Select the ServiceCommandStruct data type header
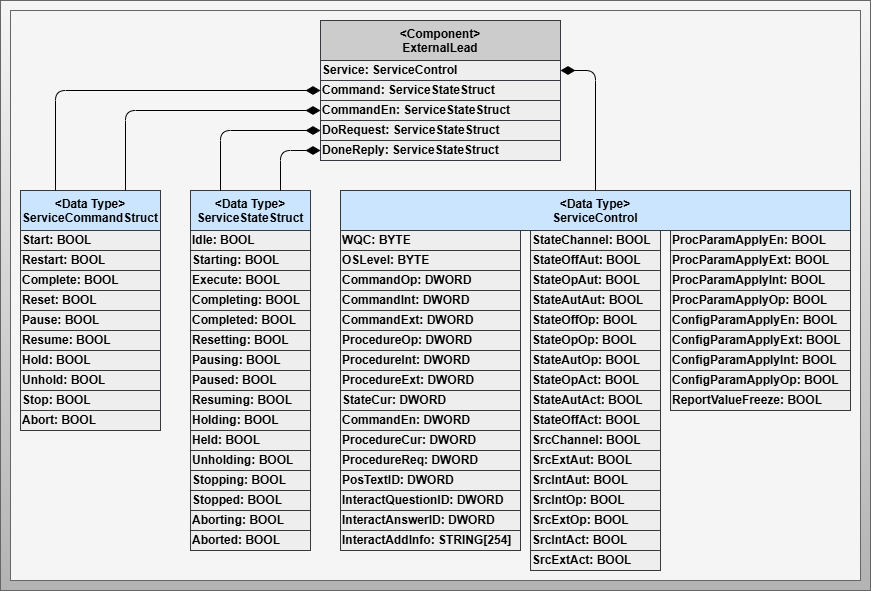The height and width of the screenshot is (591, 871). pos(90,211)
